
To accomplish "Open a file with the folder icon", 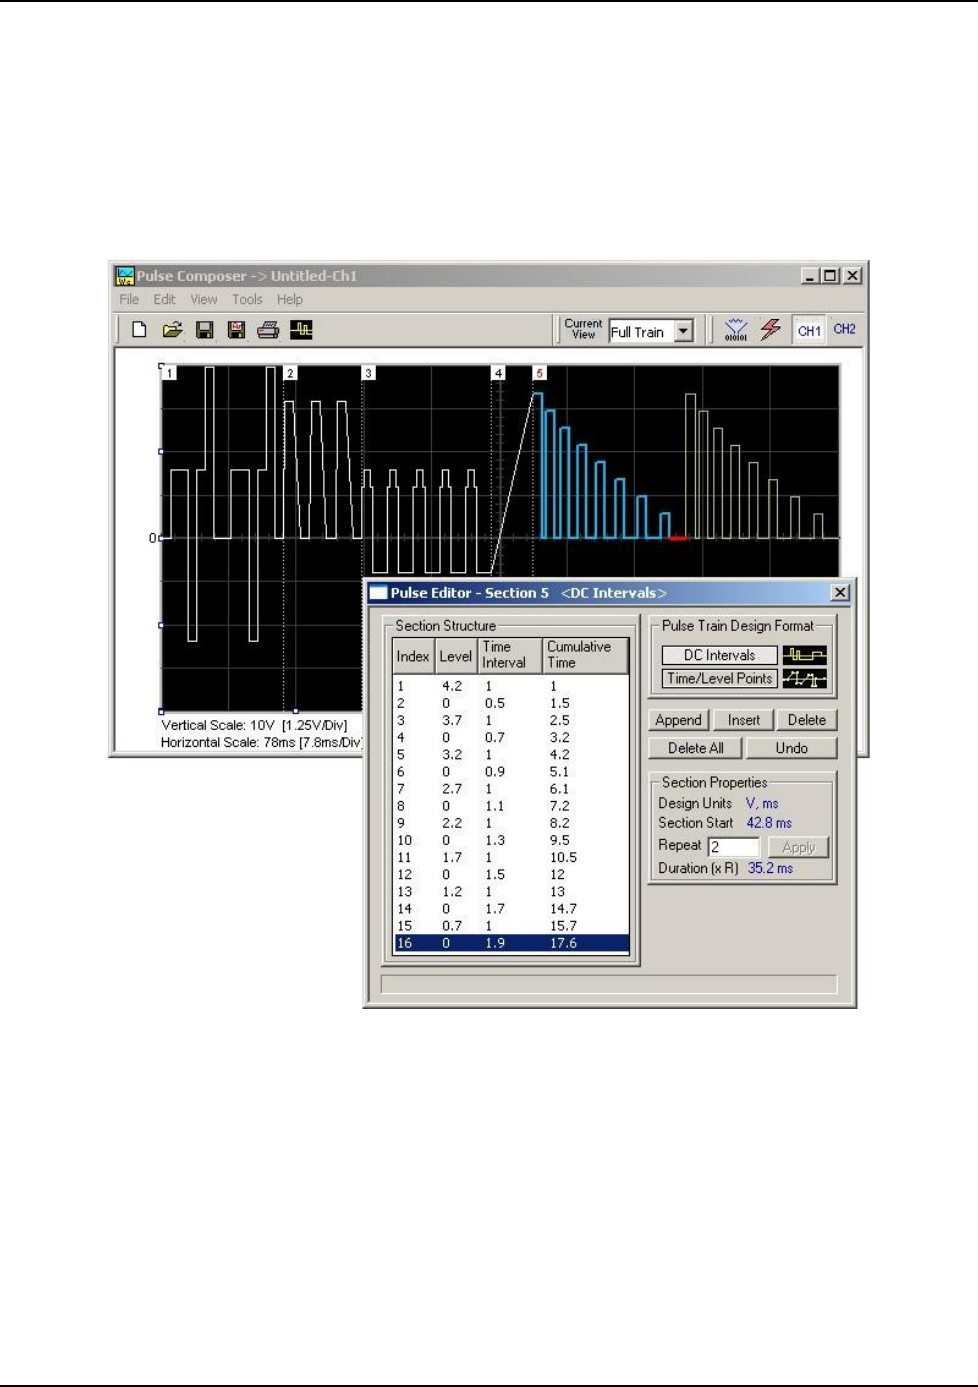I will click(172, 330).
